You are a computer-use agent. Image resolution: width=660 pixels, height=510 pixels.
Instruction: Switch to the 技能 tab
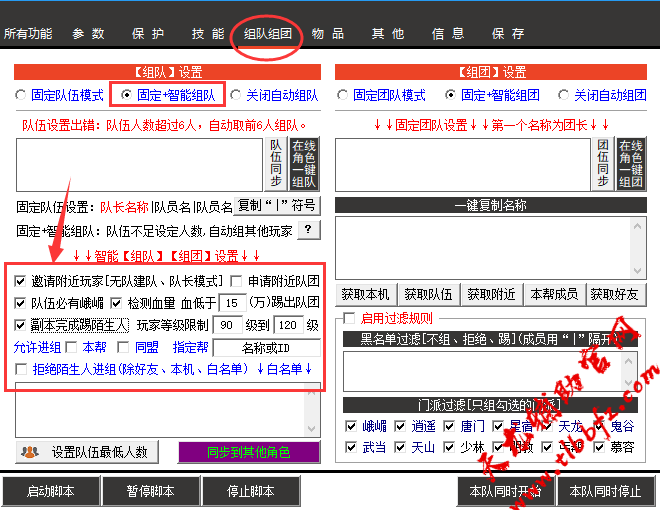pyautogui.click(x=208, y=33)
